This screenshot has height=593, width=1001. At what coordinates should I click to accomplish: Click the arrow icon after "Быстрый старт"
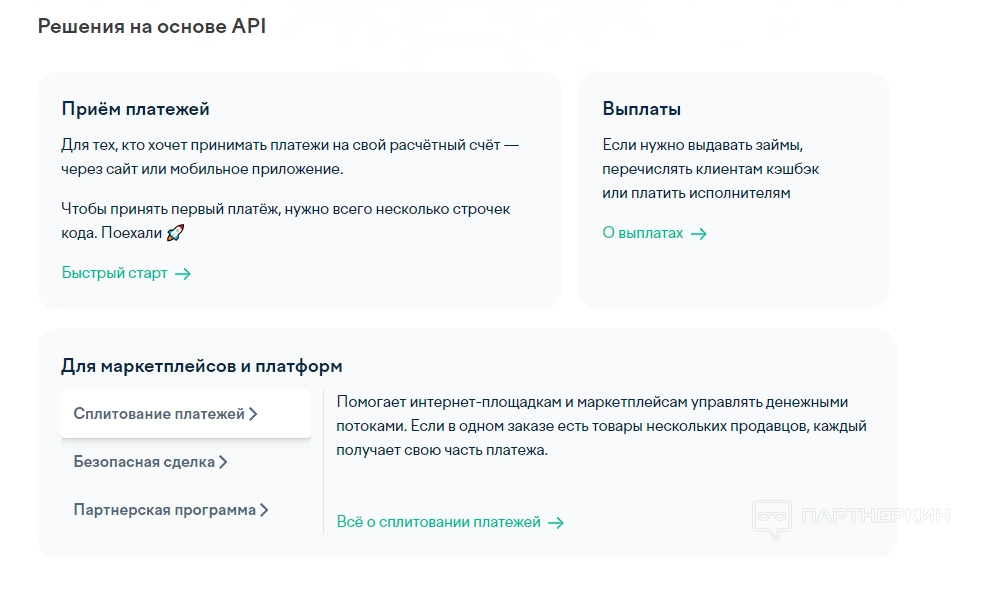click(183, 273)
